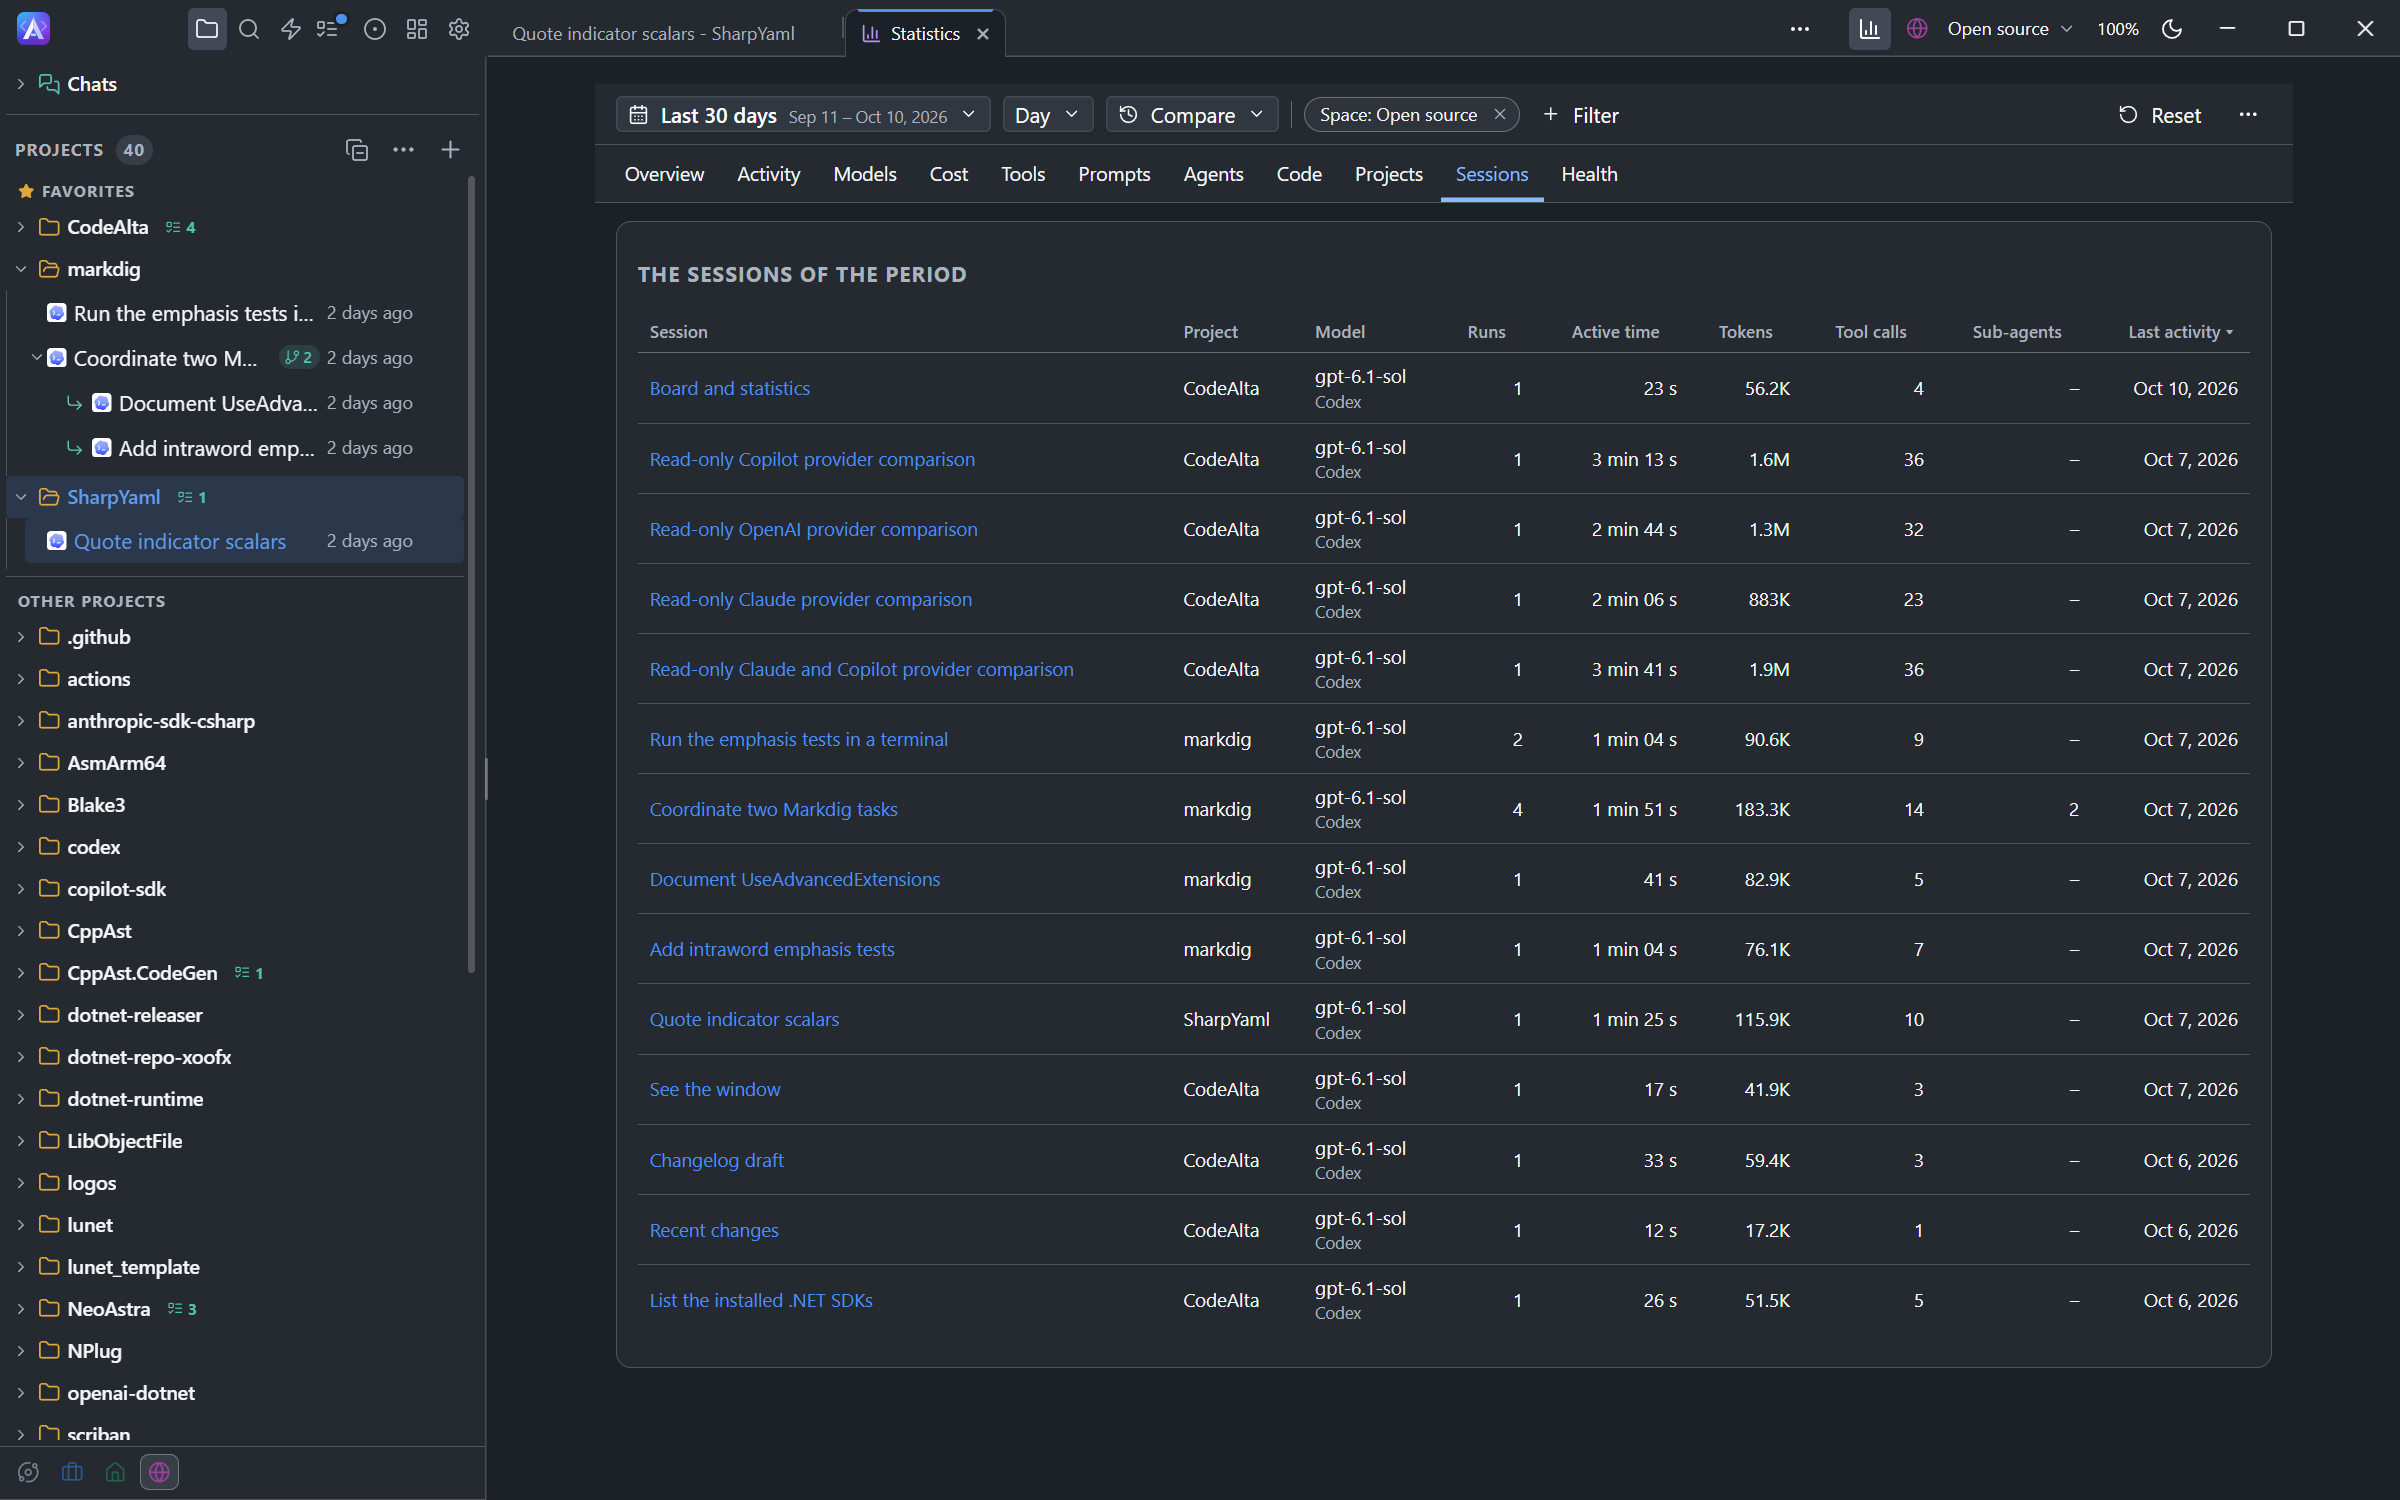Screen dimensions: 2400x1500
Task: Toggle dark mode moon icon
Action: click(x=2172, y=29)
